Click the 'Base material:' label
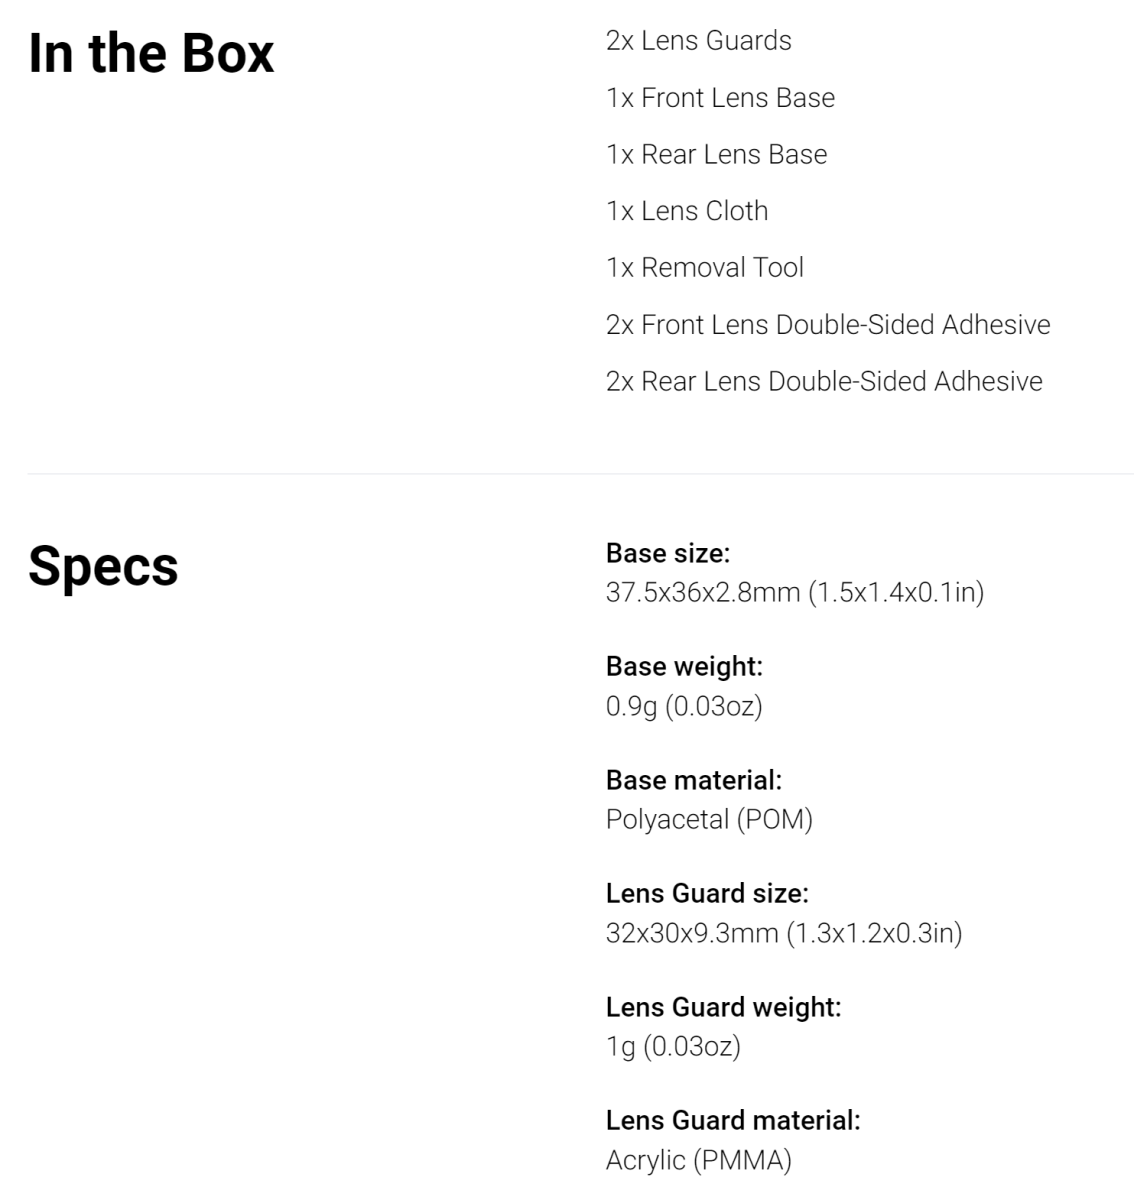The image size is (1134, 1200). [x=694, y=780]
